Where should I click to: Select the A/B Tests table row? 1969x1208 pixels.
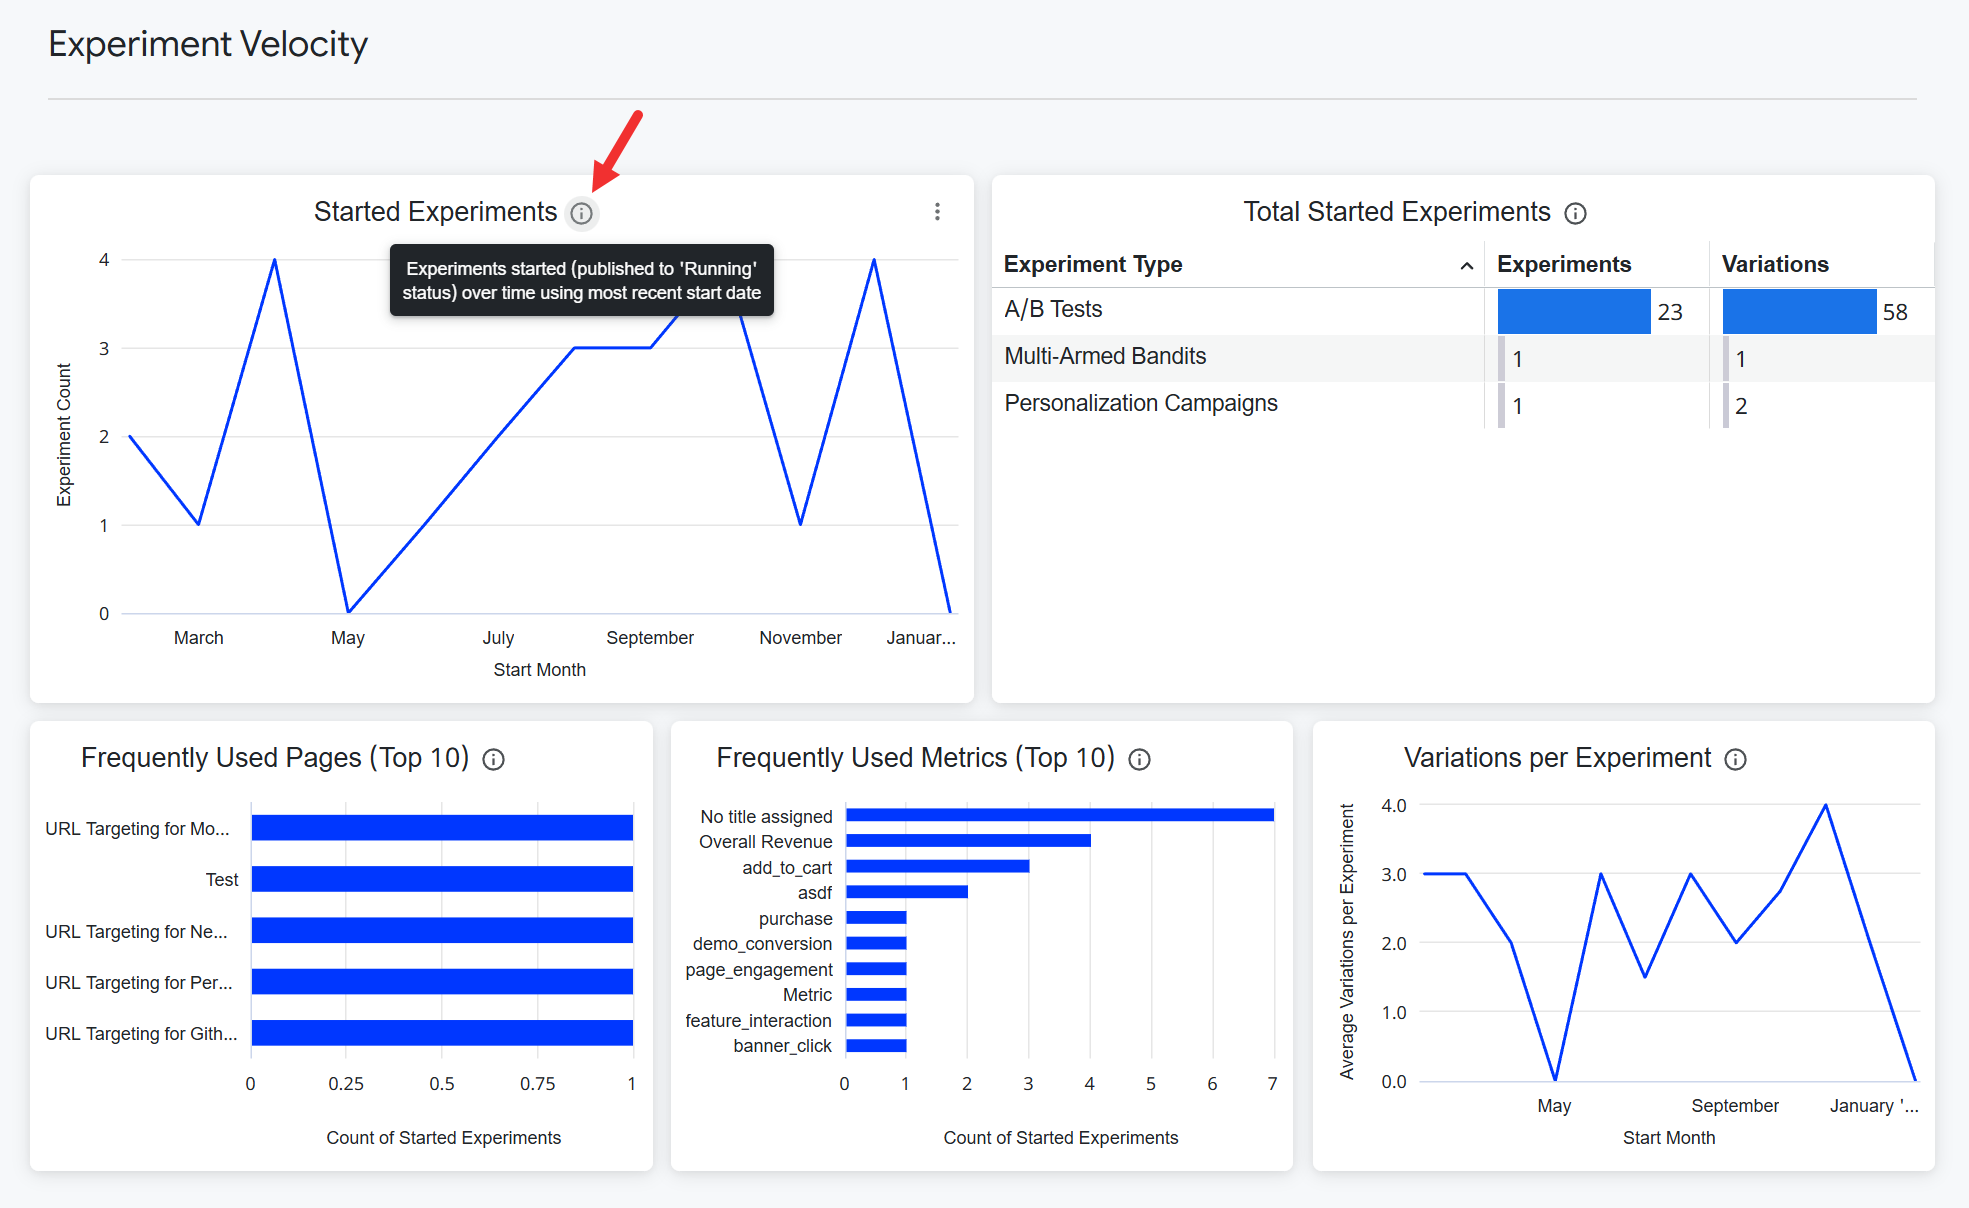[1053, 310]
